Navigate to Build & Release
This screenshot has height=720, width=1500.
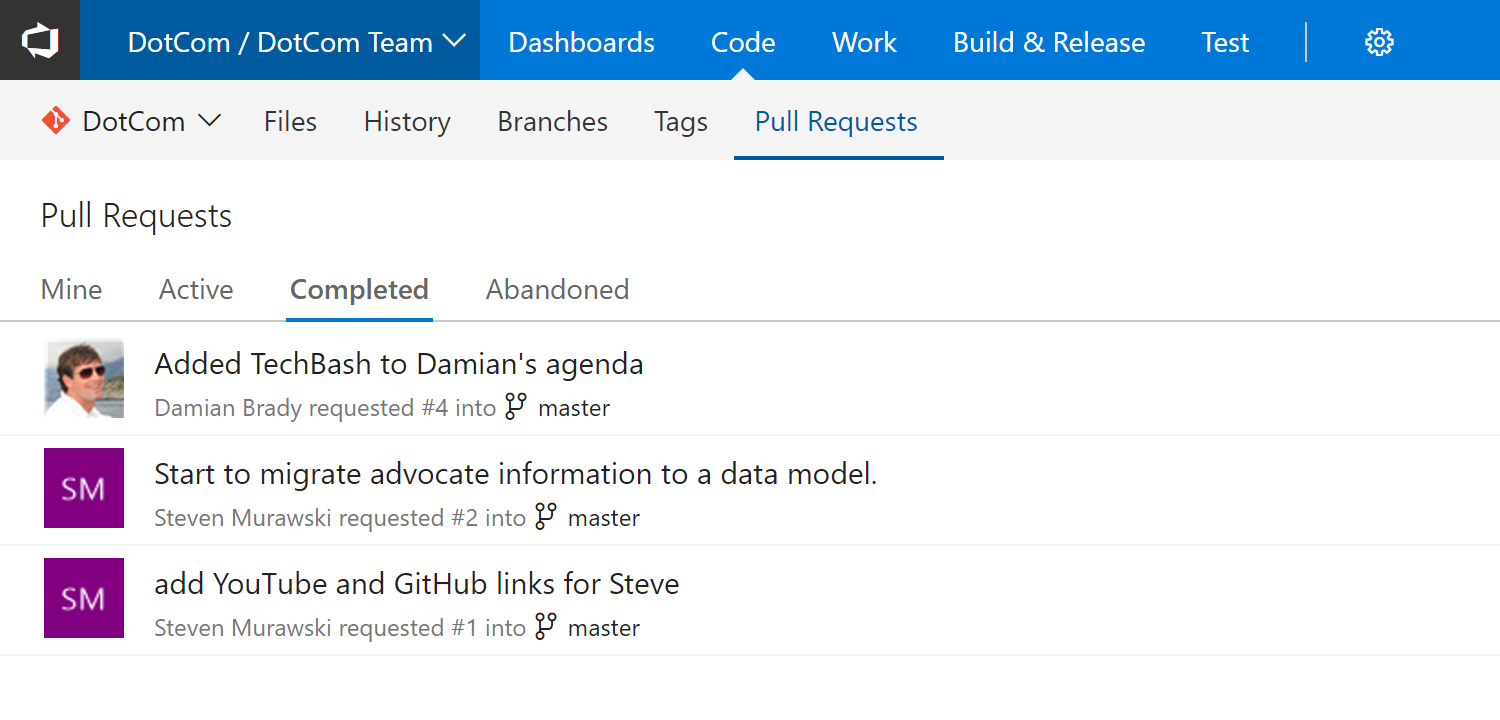[x=1048, y=41]
